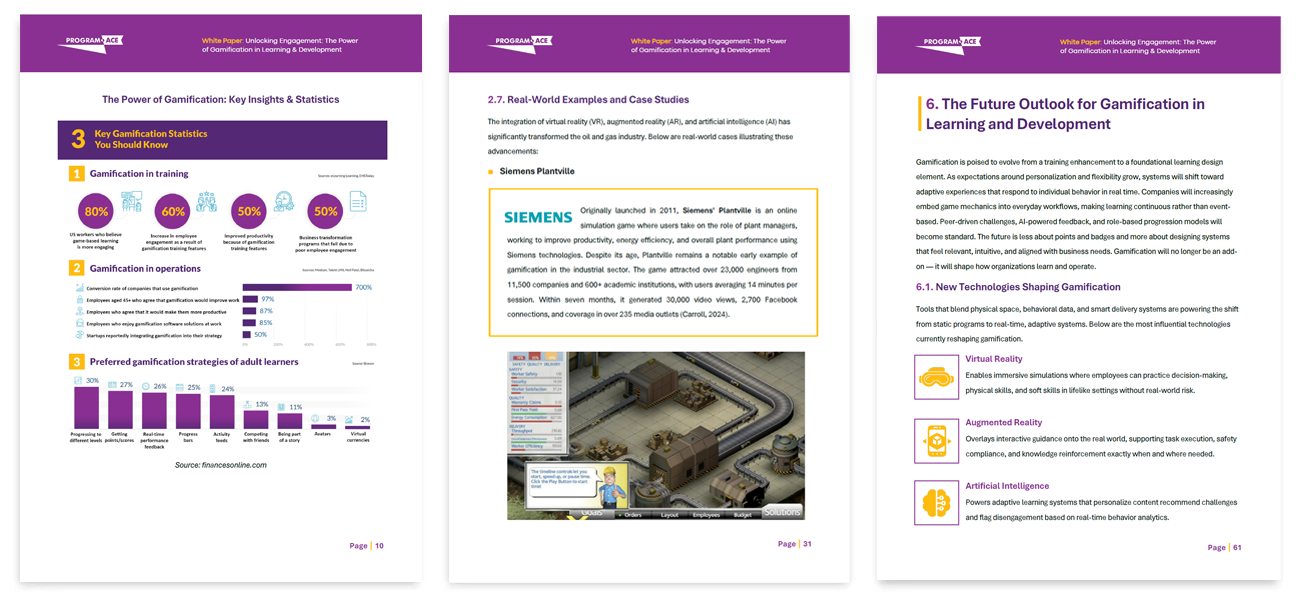
Task: Click the Virtual currencies icon above the 2% bar
Action: coord(349,420)
